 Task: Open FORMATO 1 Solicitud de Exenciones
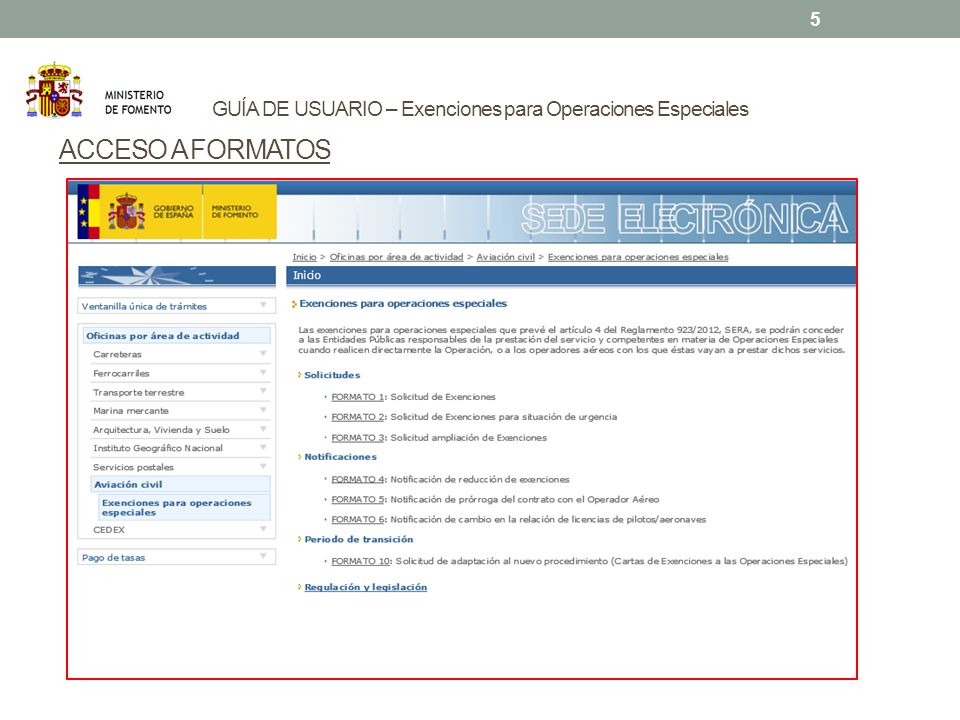pos(358,397)
